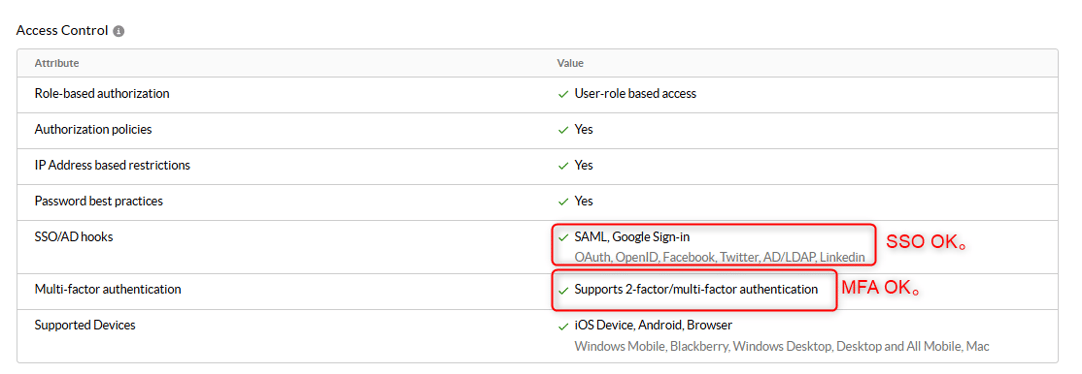Click the grey OAuth, OpenID, Facebook text line
Image resolution: width=1082 pixels, height=374 pixels.
point(720,257)
